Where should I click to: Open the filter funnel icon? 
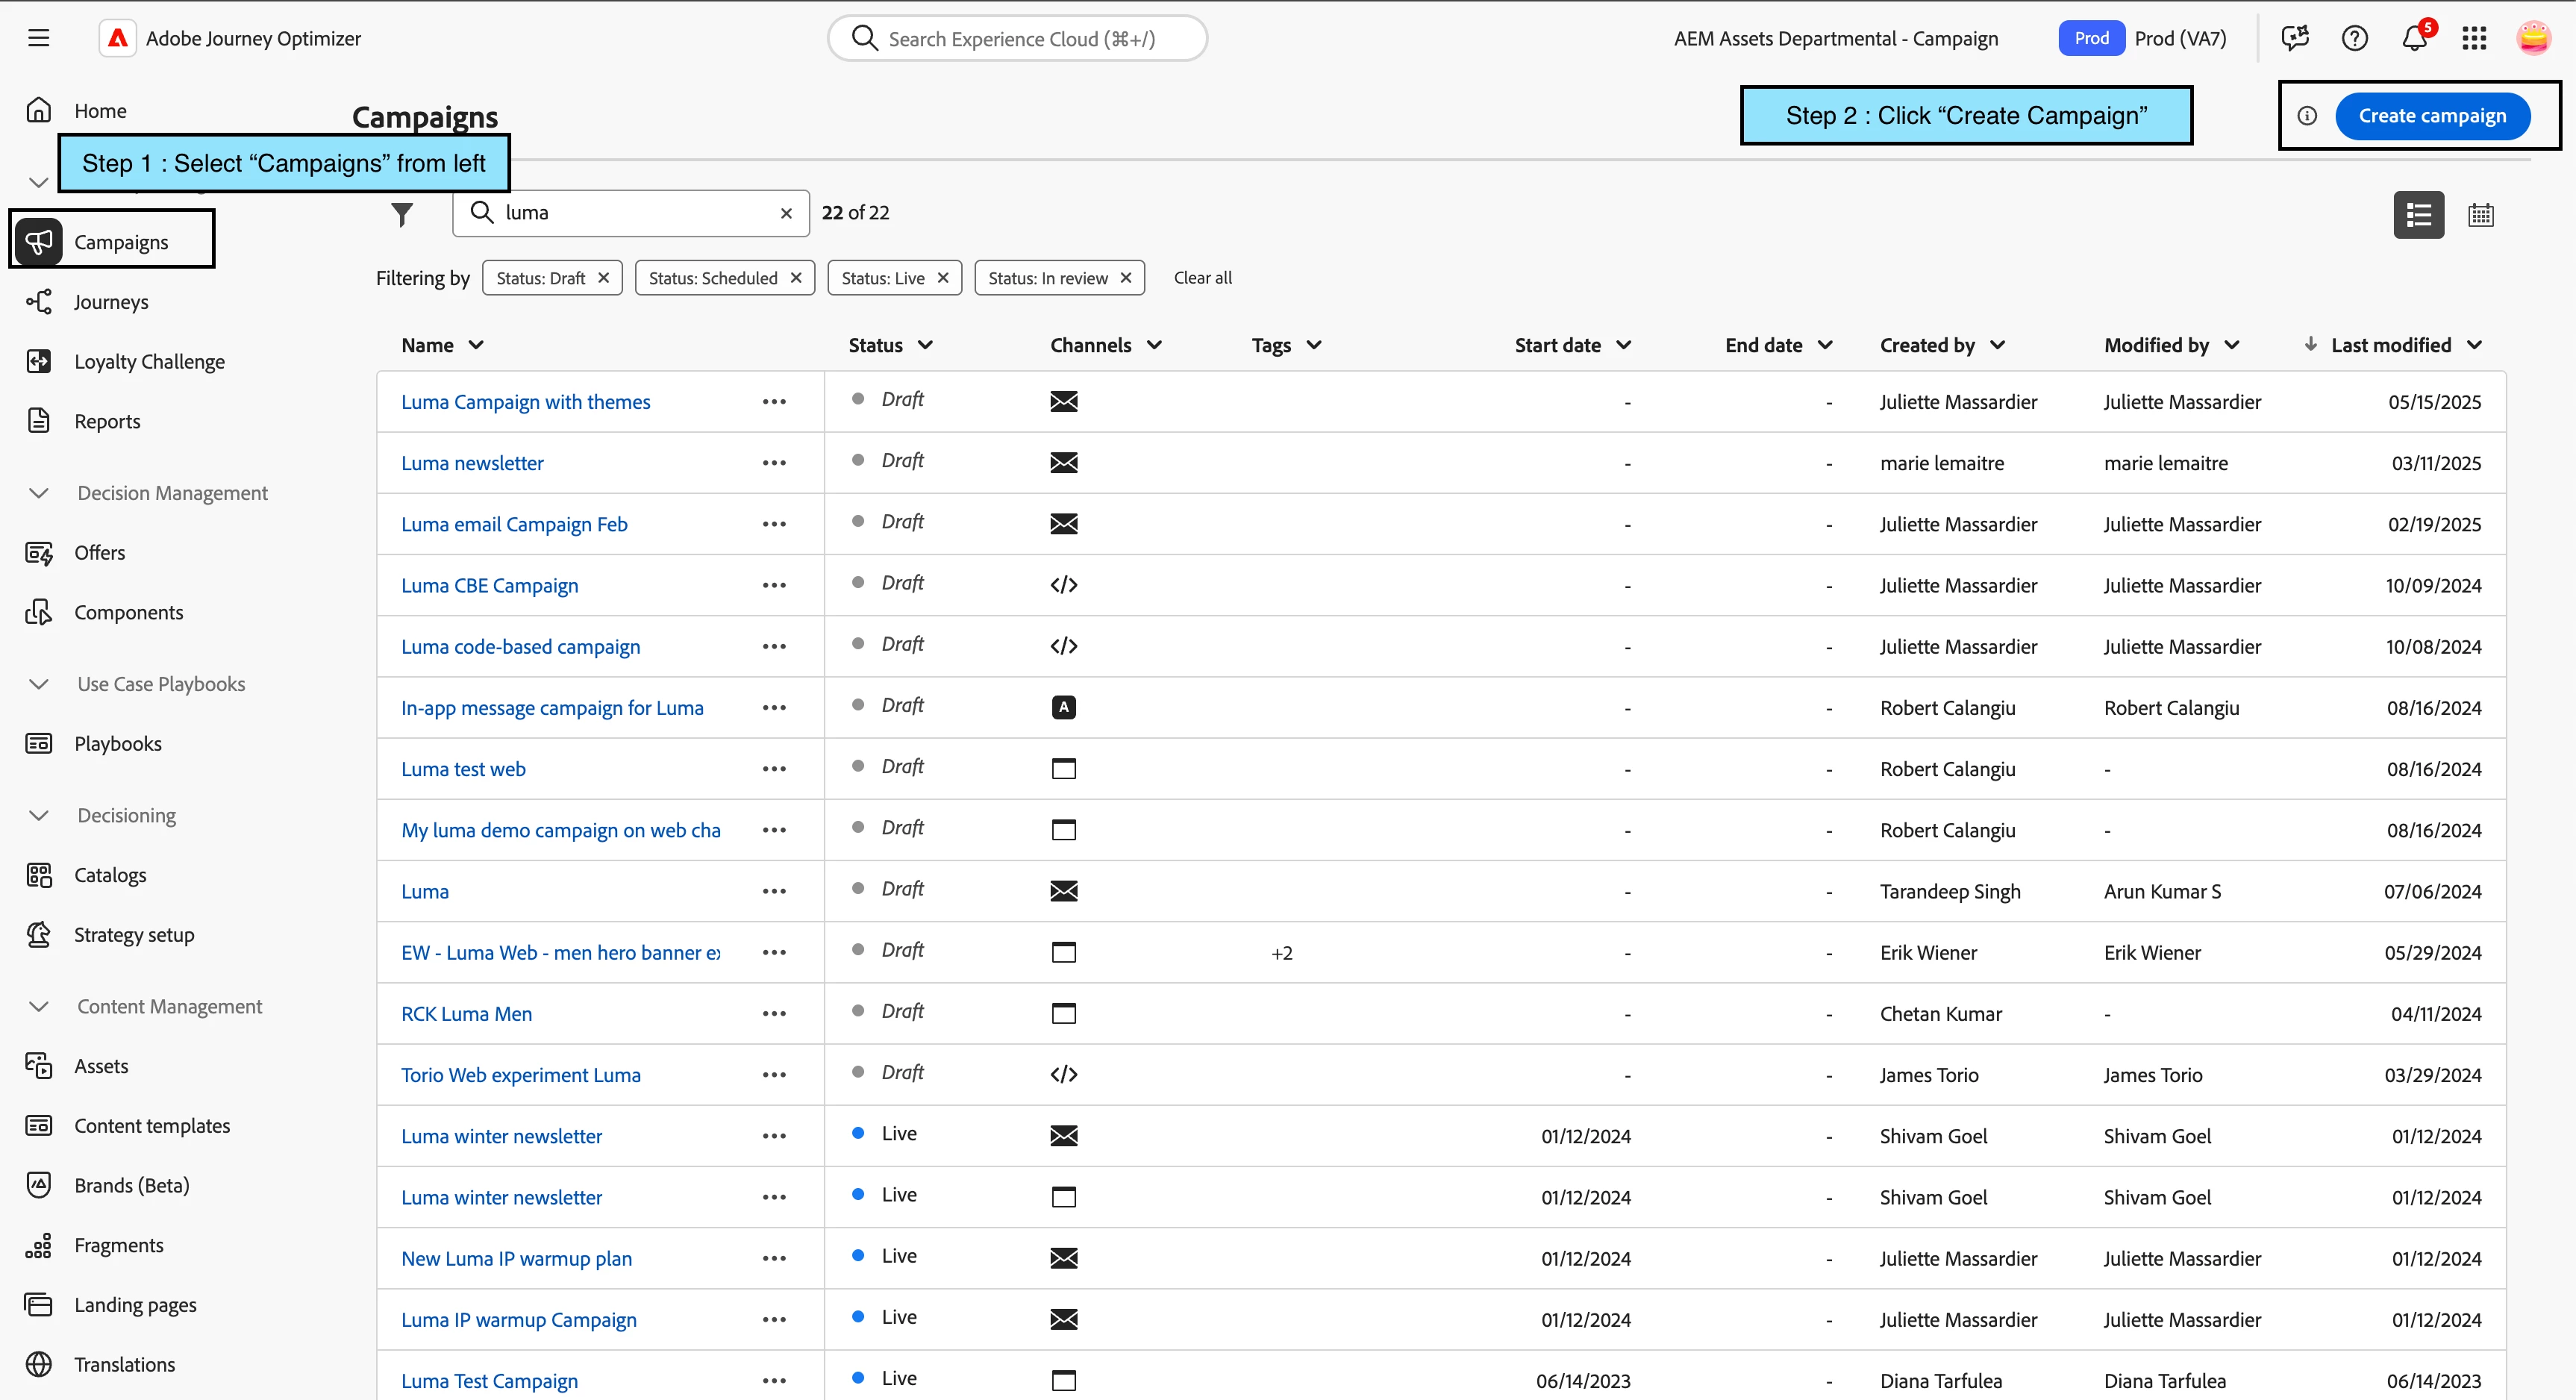pyautogui.click(x=402, y=214)
